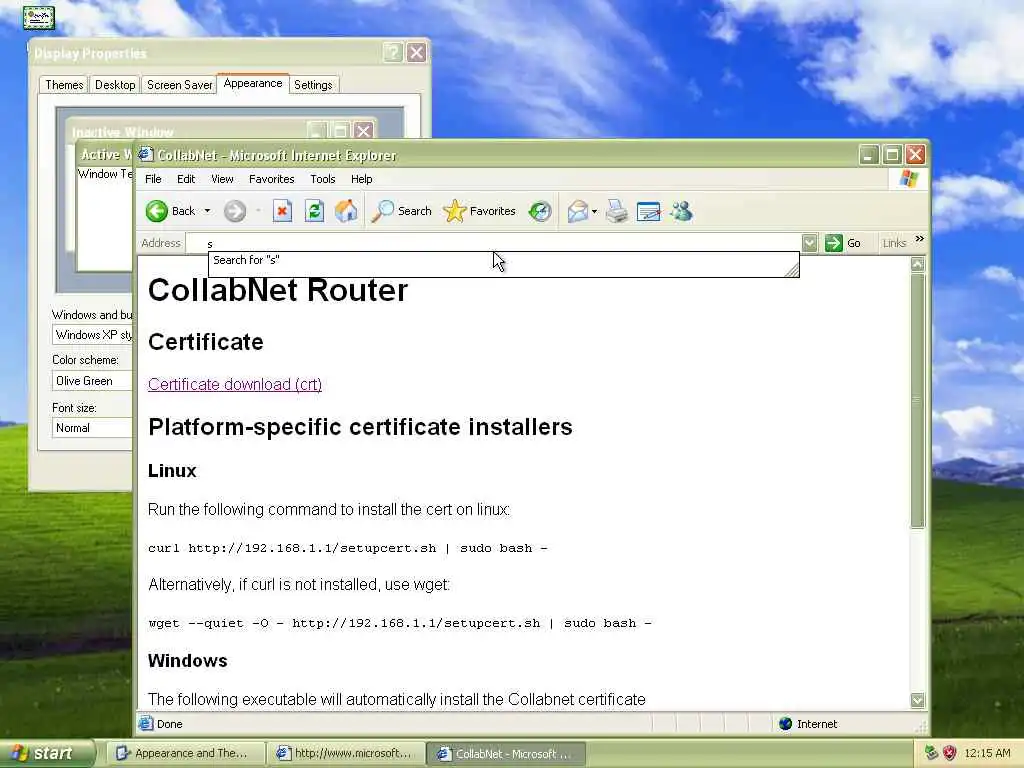Click the network tray icon
This screenshot has height=768, width=1024.
point(932,753)
